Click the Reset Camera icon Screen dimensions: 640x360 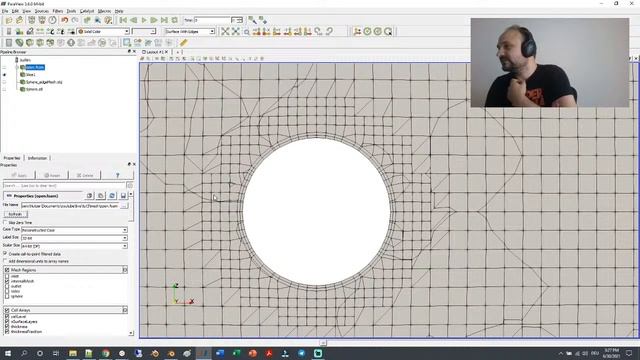pos(225,31)
